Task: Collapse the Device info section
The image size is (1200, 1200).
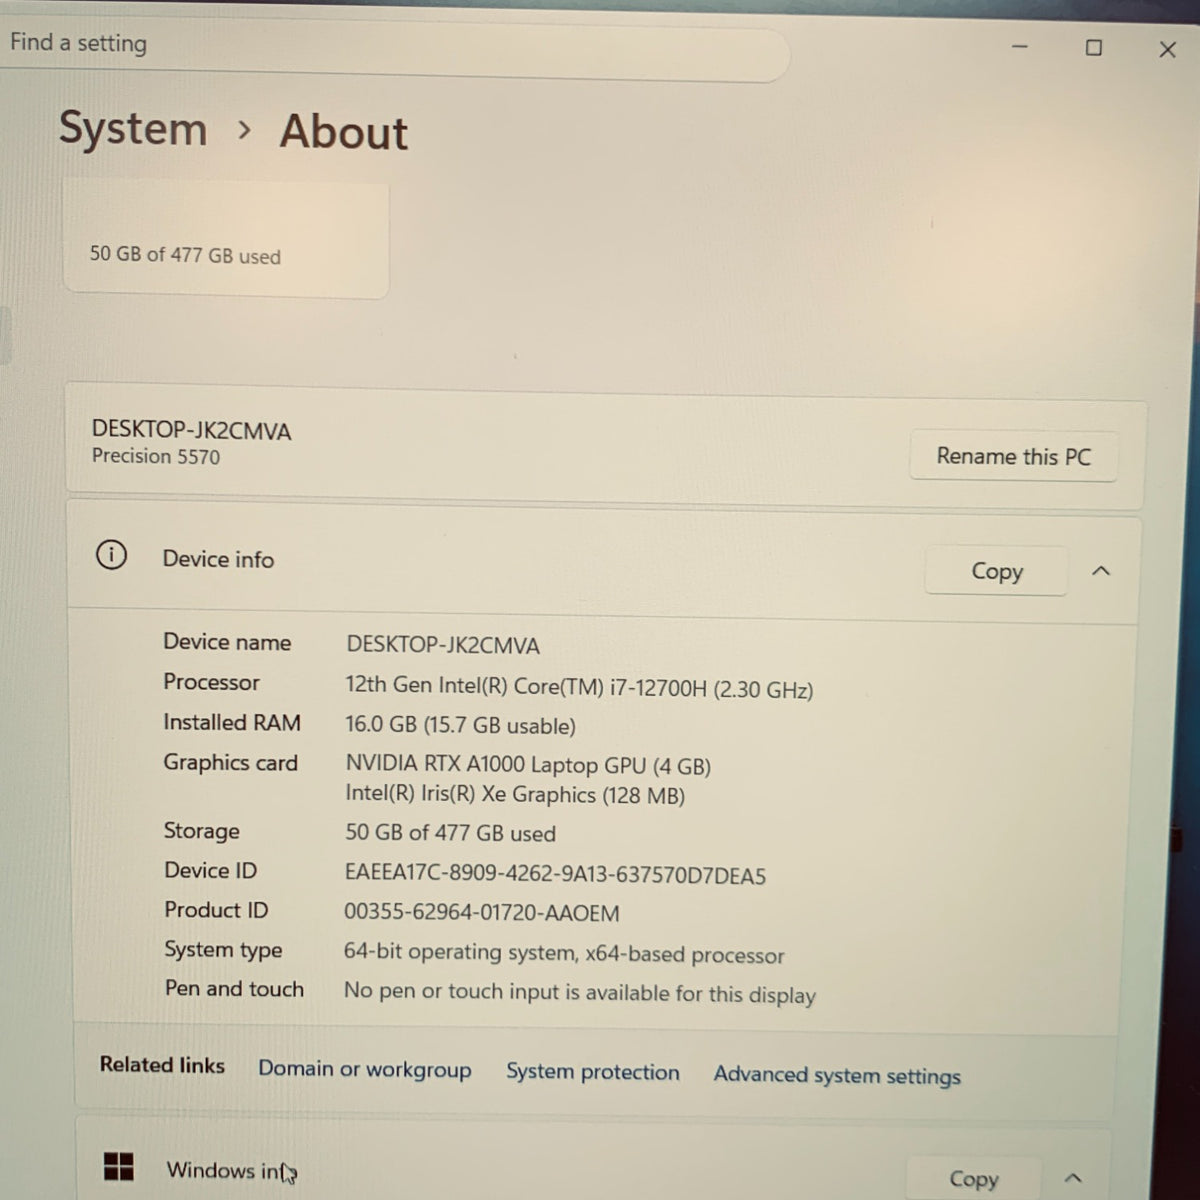Action: point(1101,571)
